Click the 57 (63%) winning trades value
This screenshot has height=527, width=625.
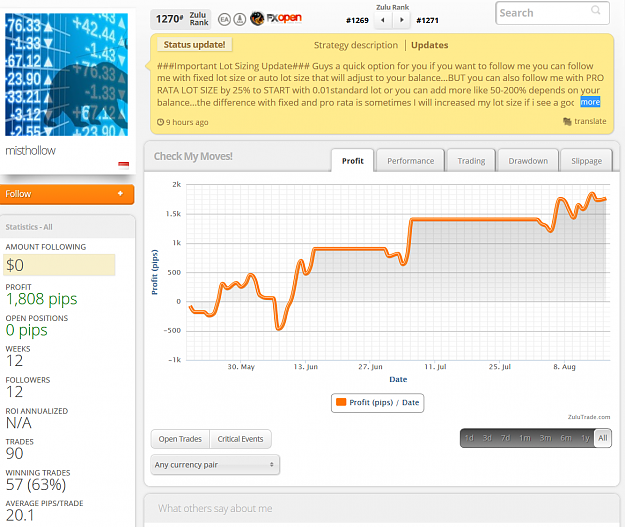tap(36, 485)
